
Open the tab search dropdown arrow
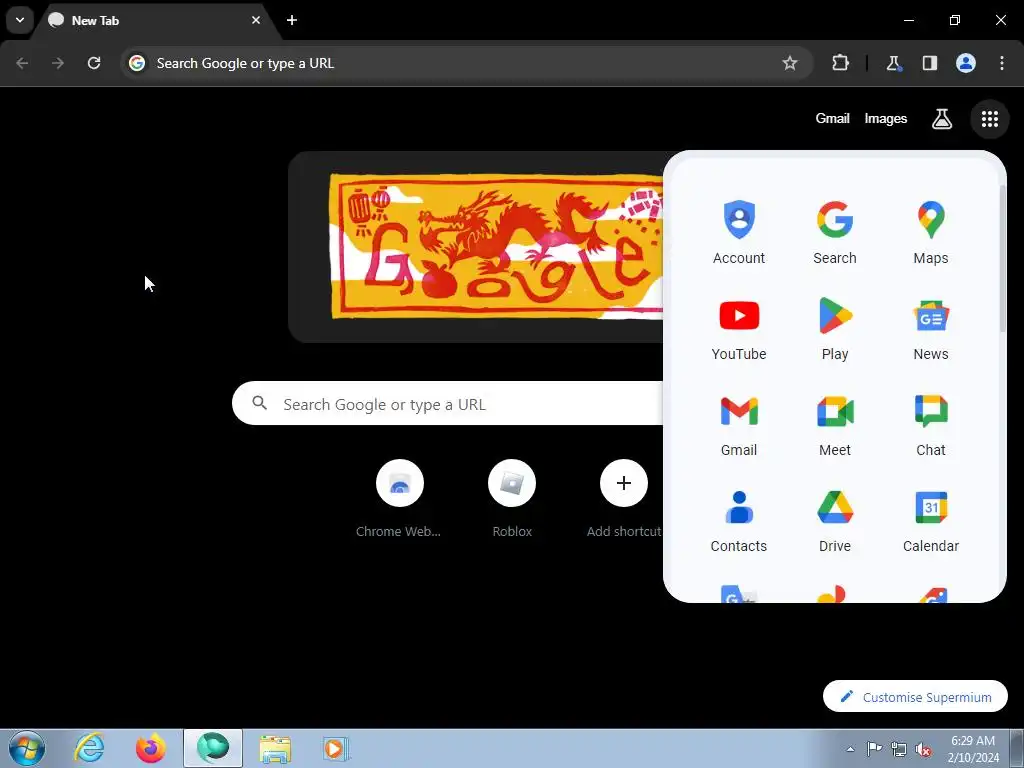20,20
